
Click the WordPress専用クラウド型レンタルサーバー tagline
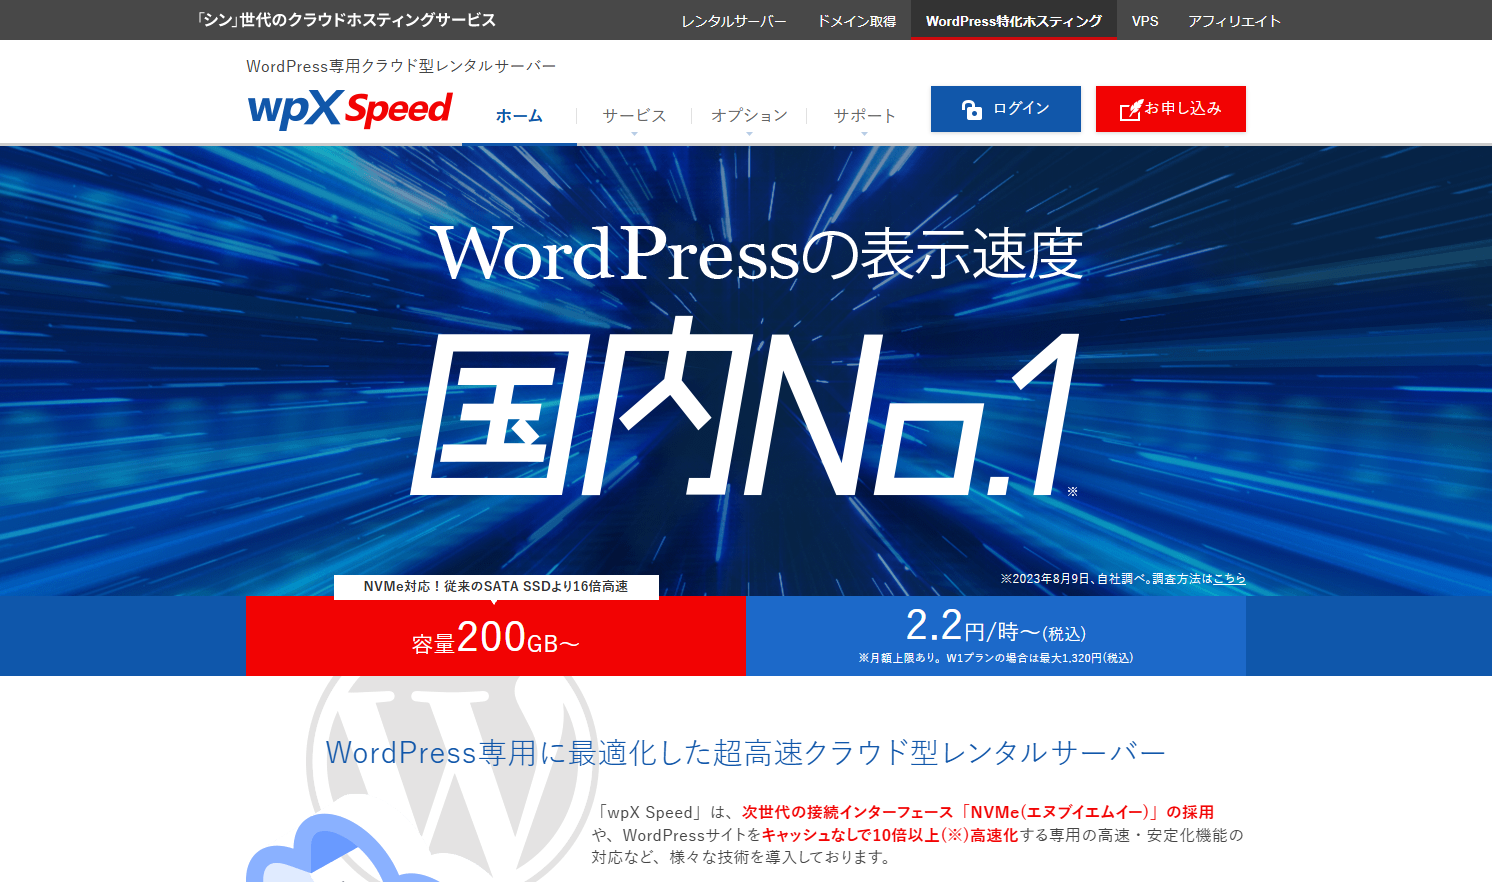click(401, 66)
